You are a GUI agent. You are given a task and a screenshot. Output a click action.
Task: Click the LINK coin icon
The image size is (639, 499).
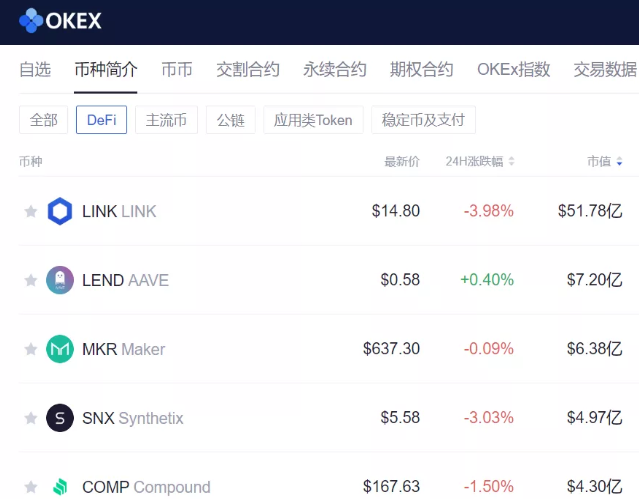(60, 211)
